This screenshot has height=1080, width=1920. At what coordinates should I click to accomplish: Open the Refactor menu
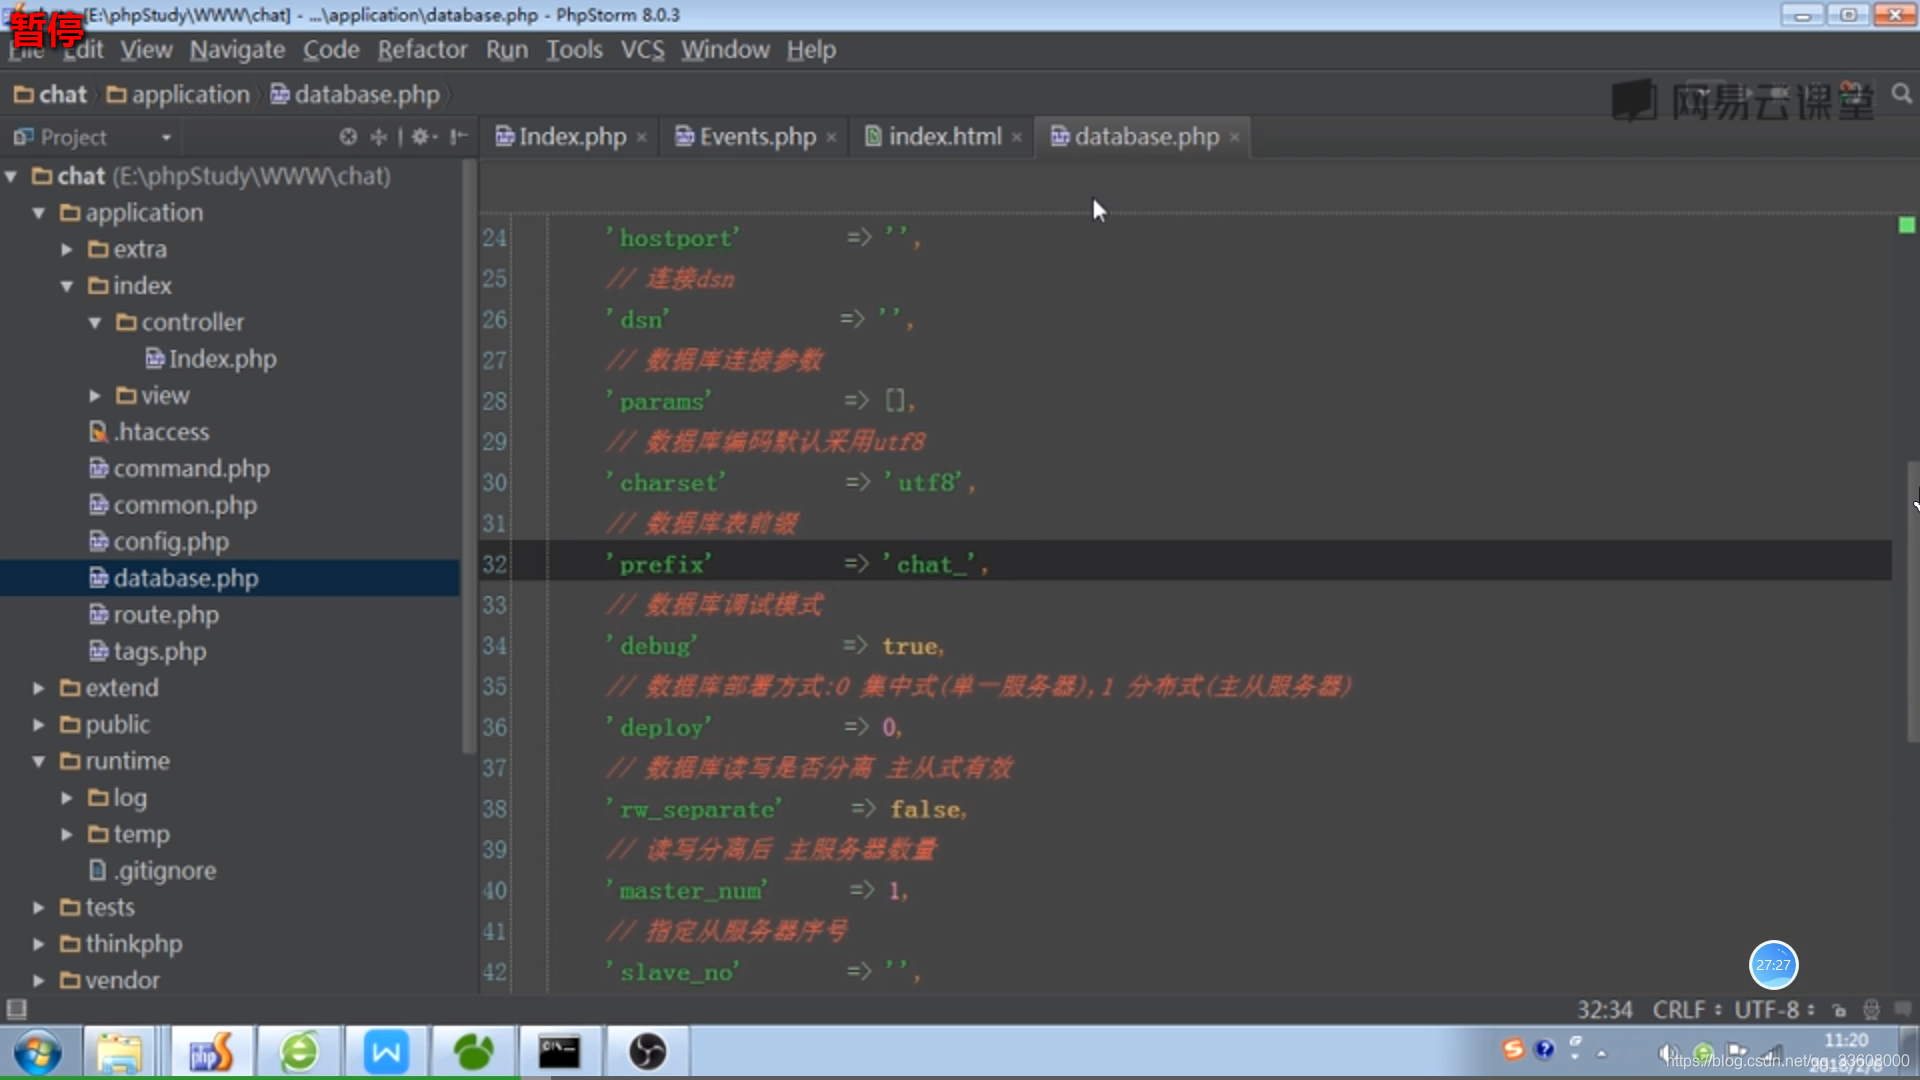coord(422,50)
